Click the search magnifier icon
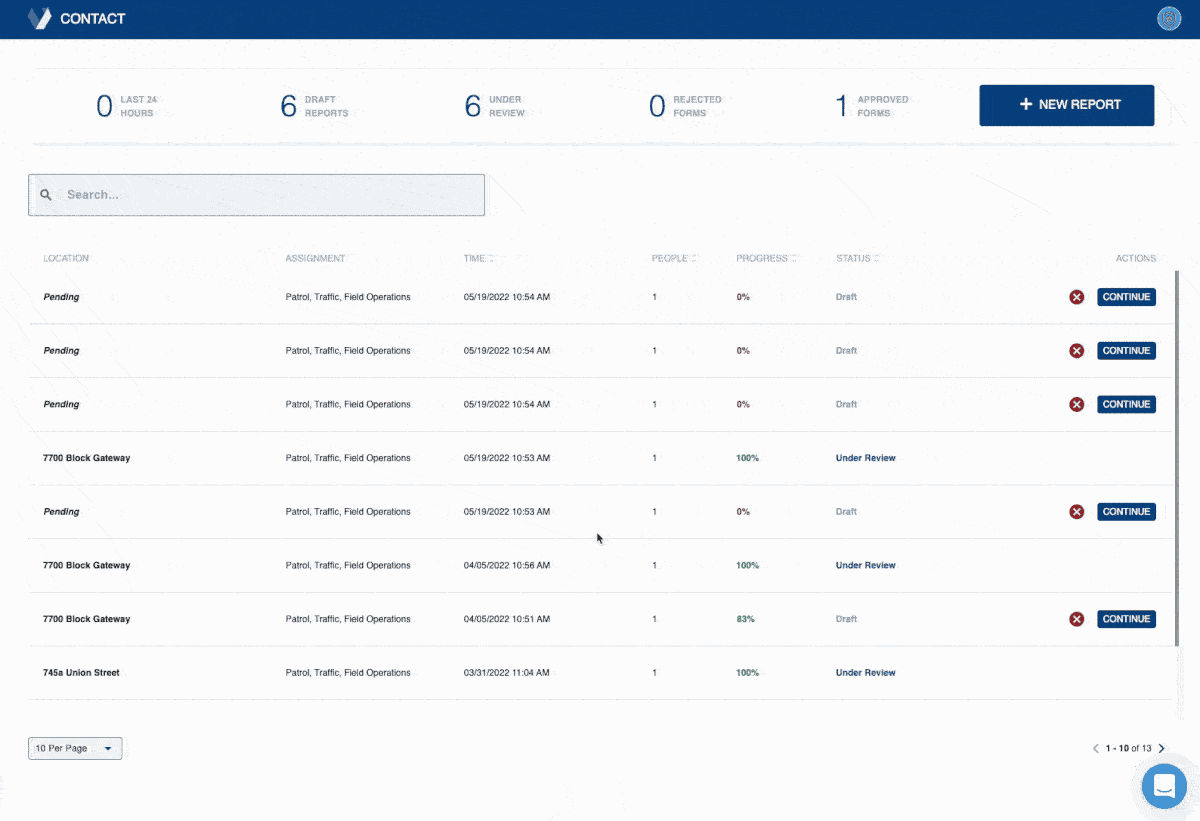The image size is (1200, 821). [46, 195]
